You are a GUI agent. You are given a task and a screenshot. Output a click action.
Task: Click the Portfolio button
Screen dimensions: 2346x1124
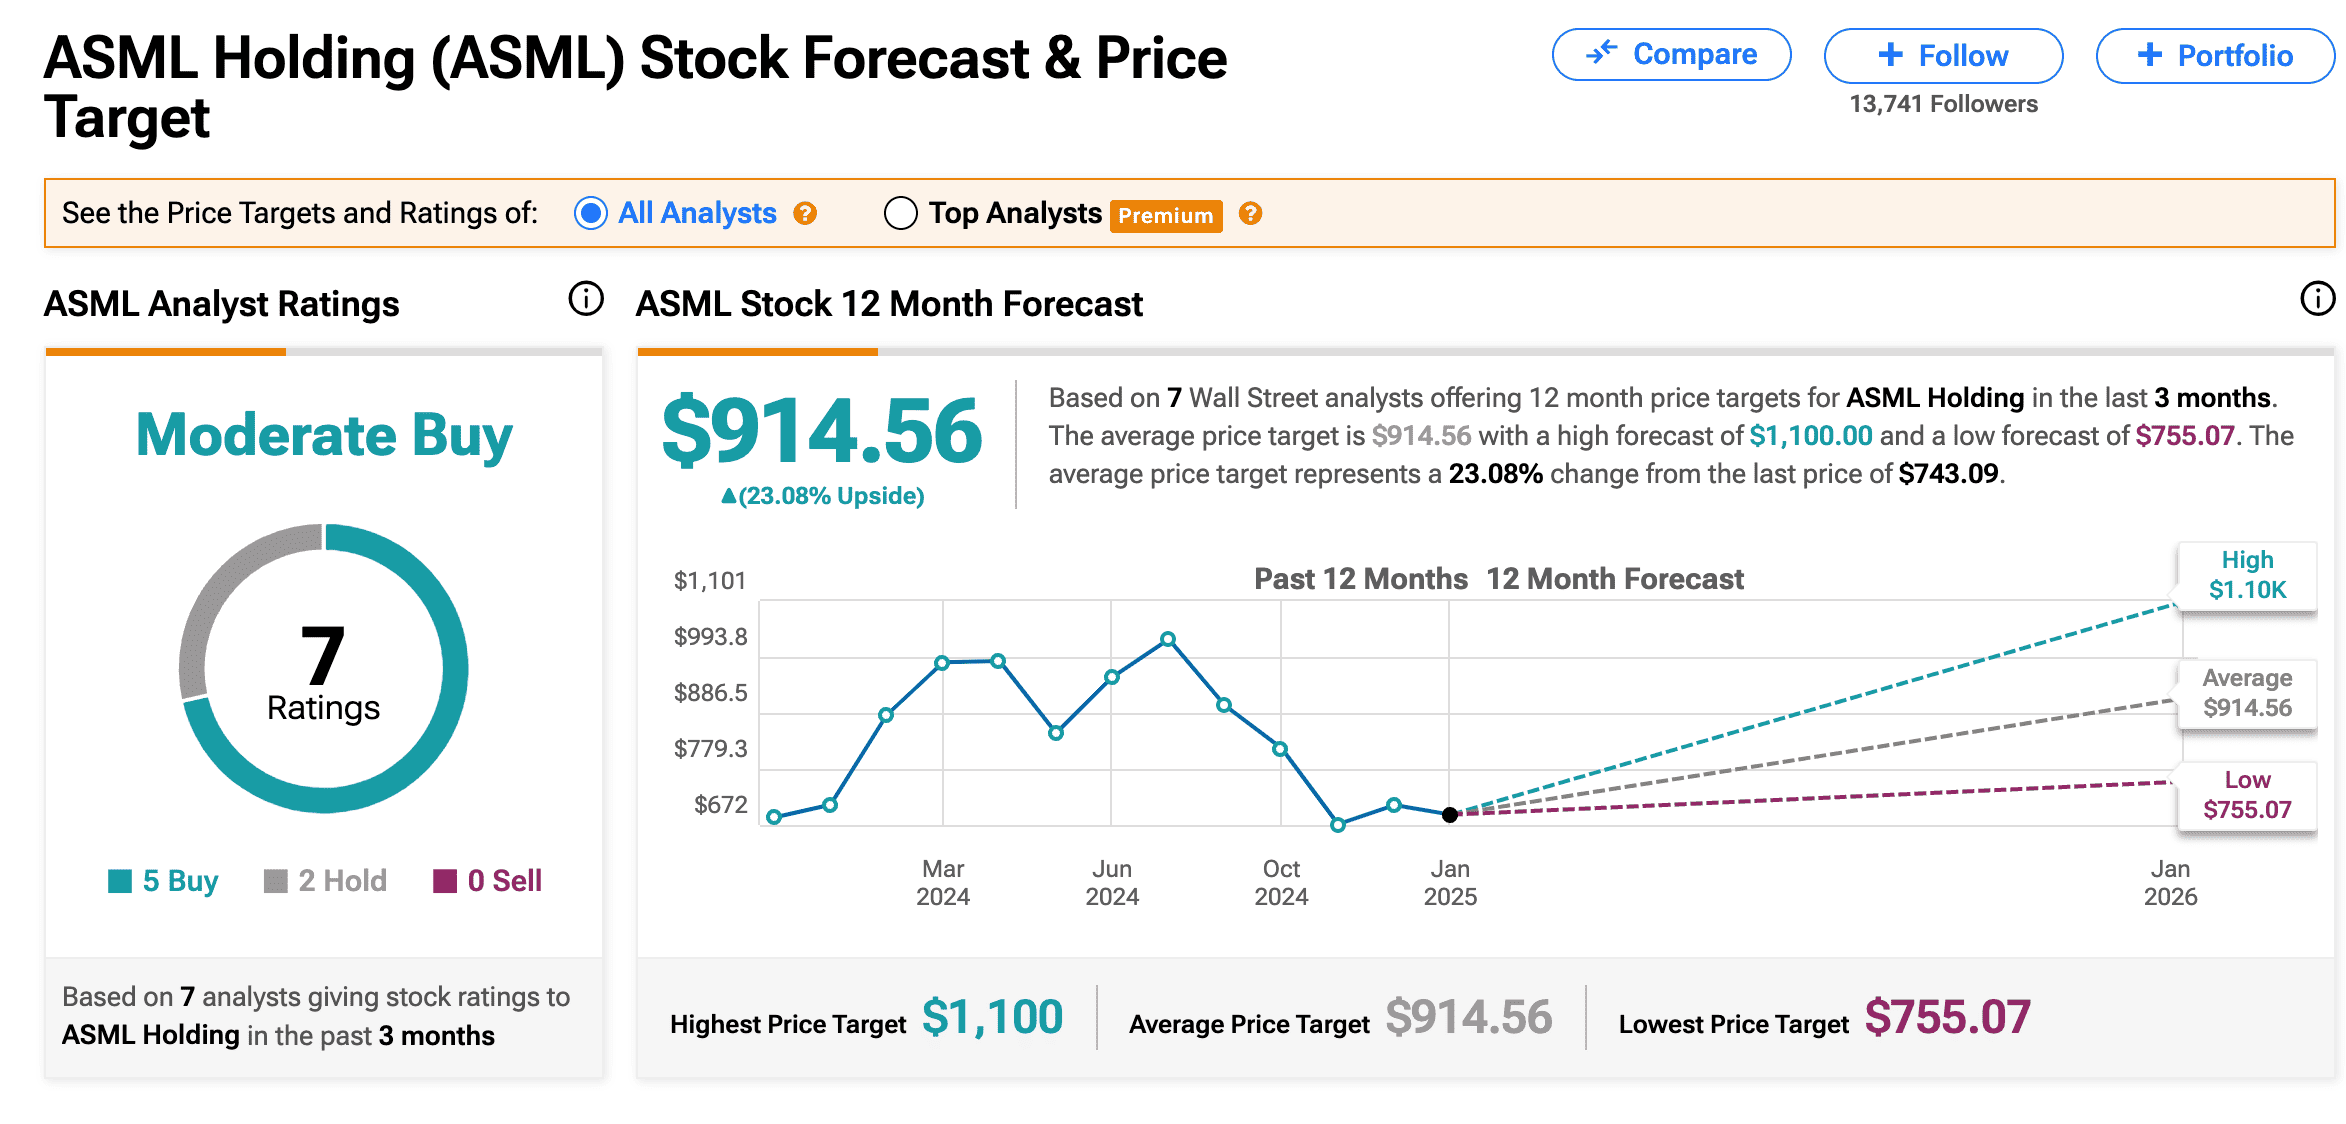(x=2215, y=56)
